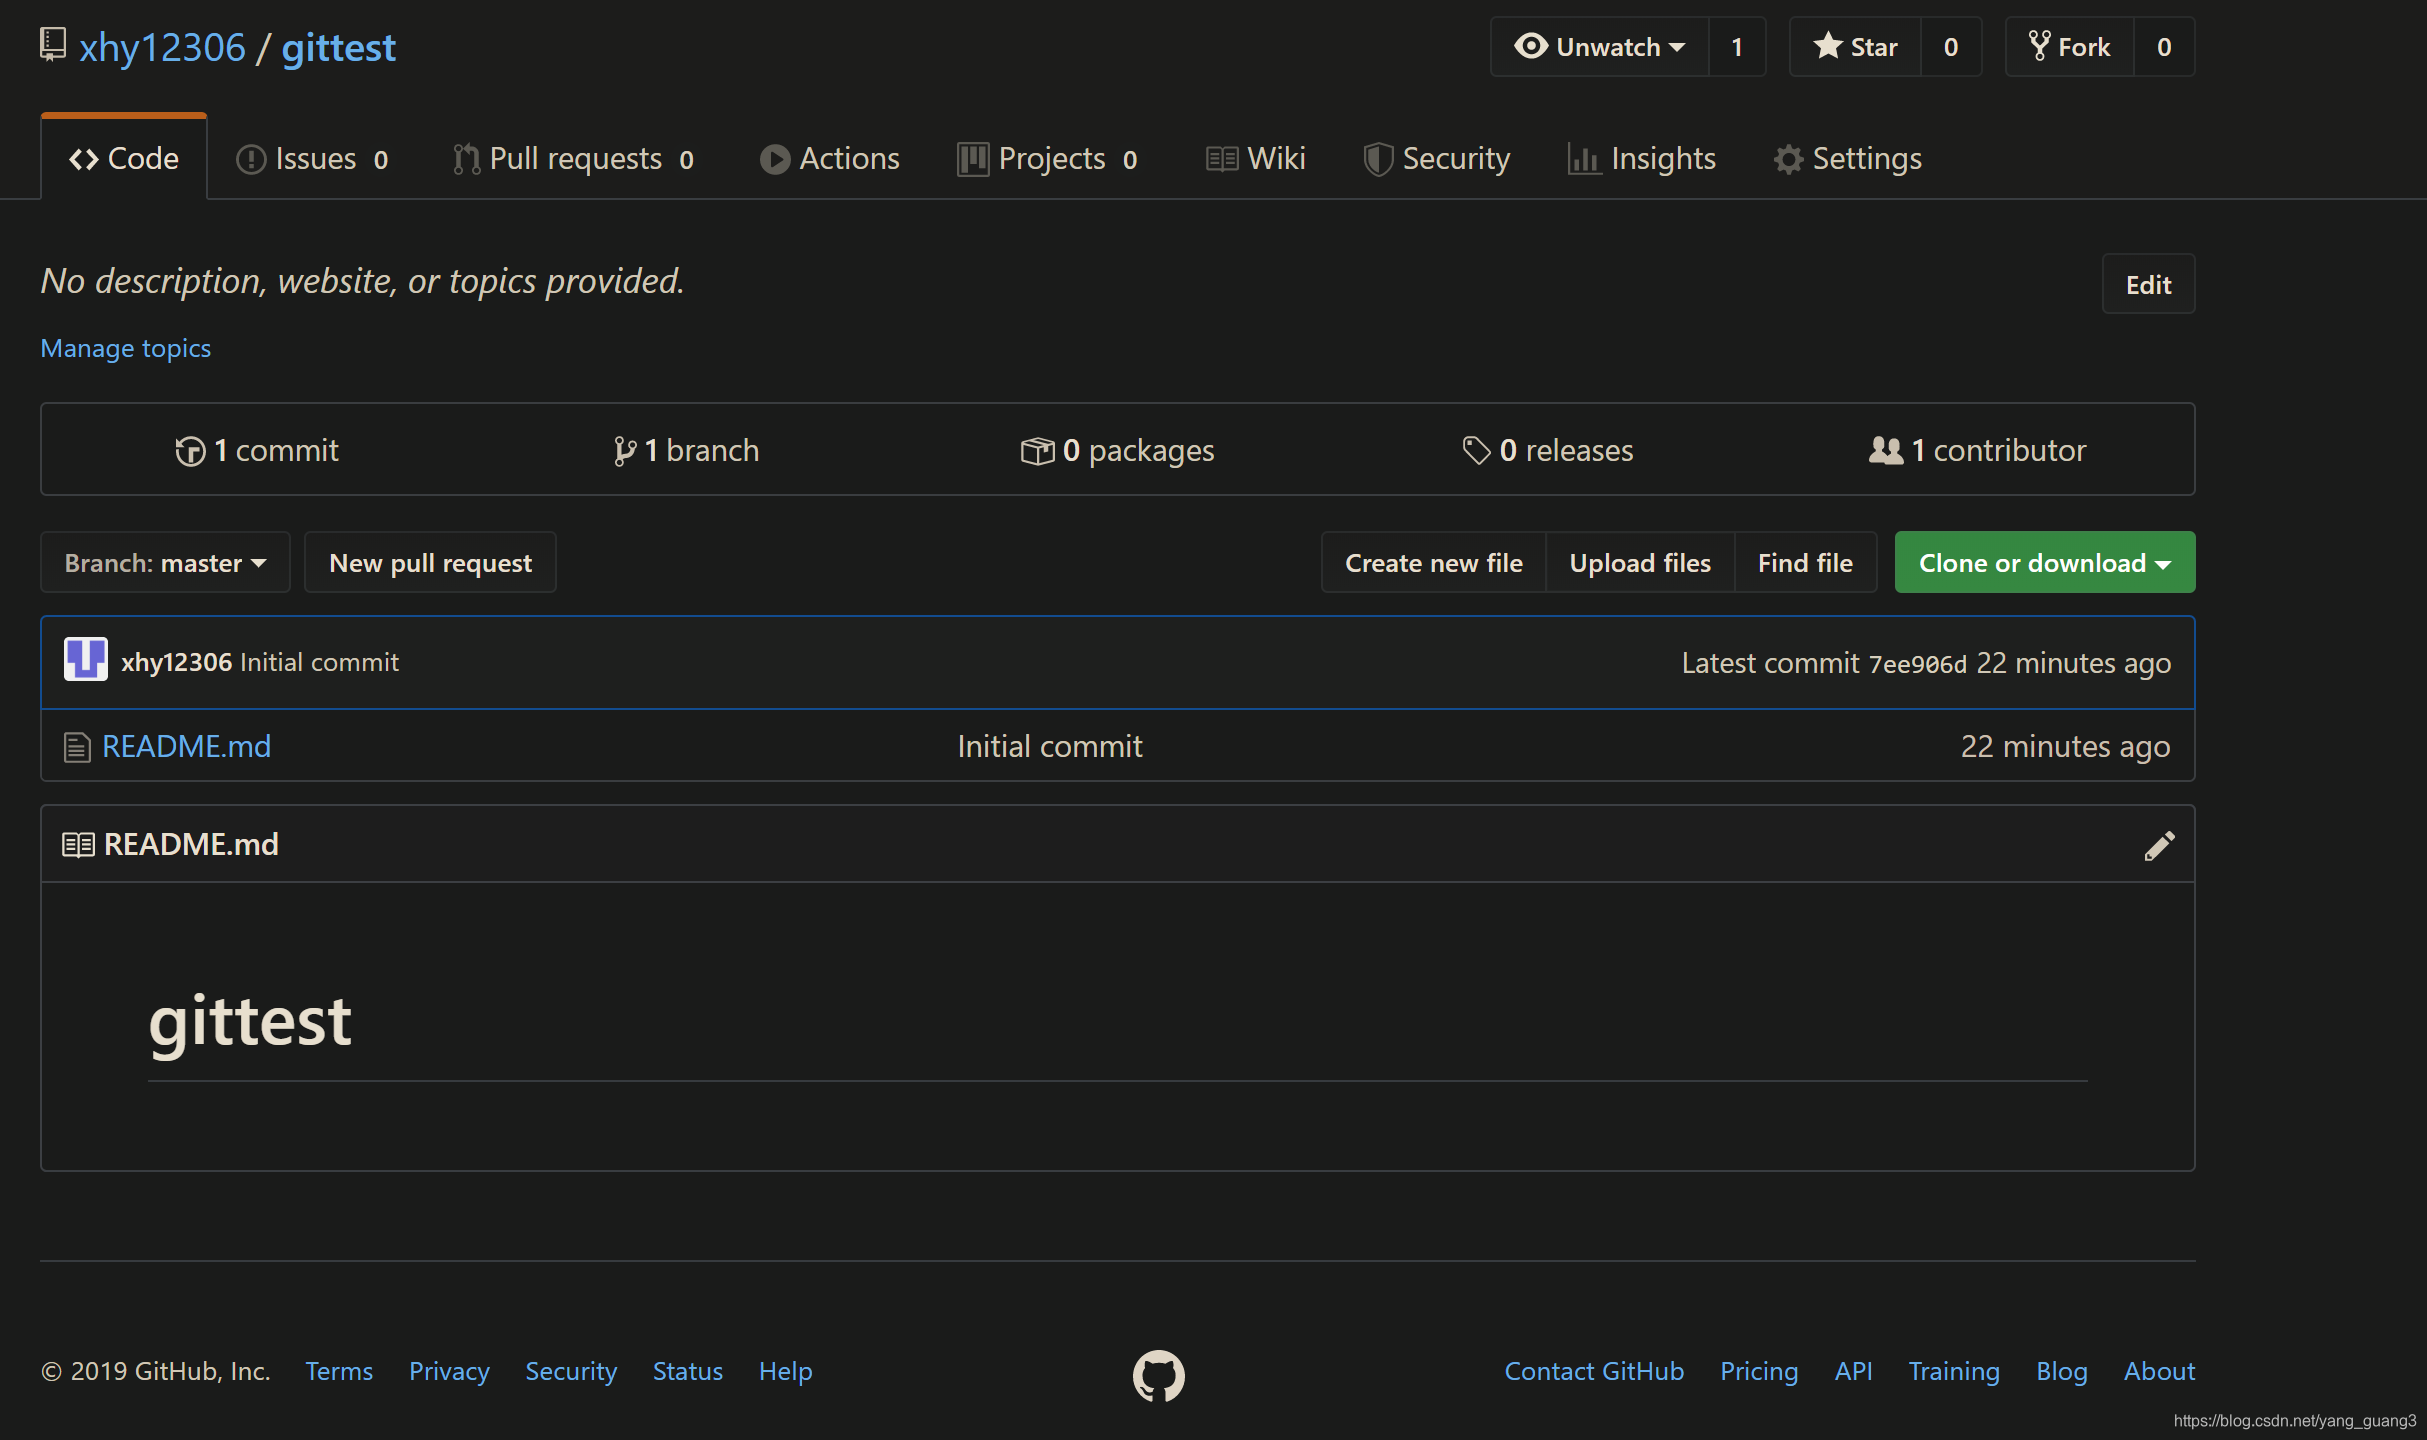
Task: Open the Privacy footer link
Action: coord(449,1371)
